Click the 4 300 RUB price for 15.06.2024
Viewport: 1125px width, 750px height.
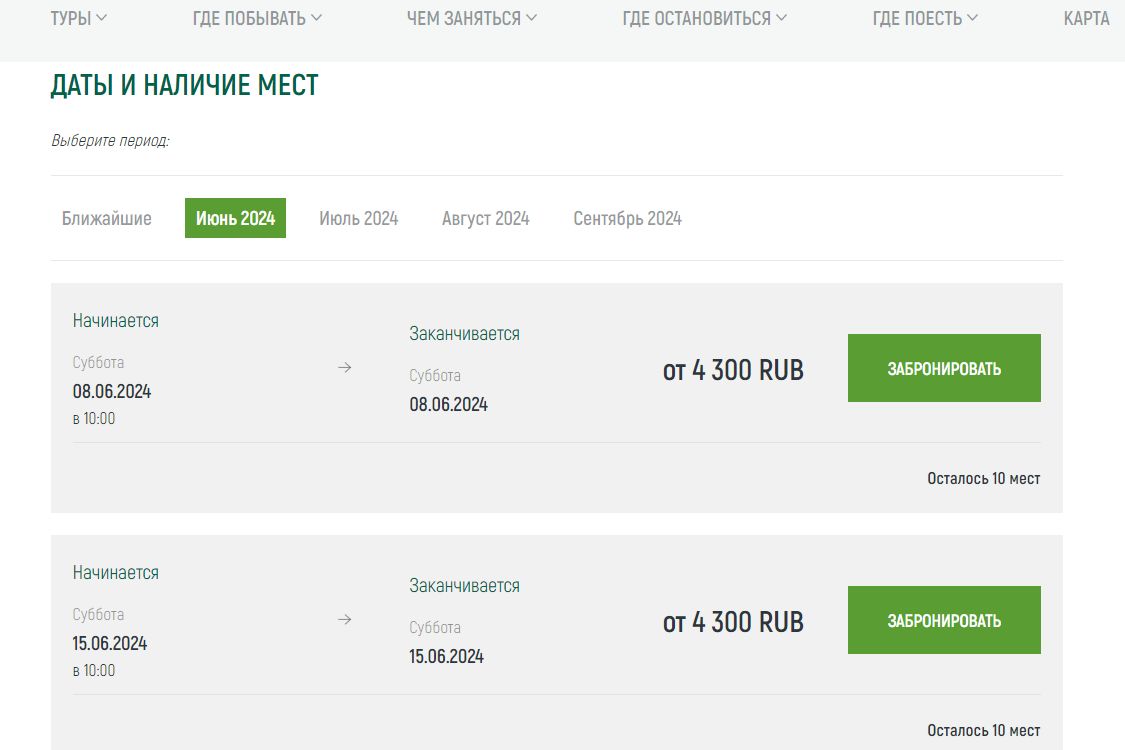click(x=733, y=622)
